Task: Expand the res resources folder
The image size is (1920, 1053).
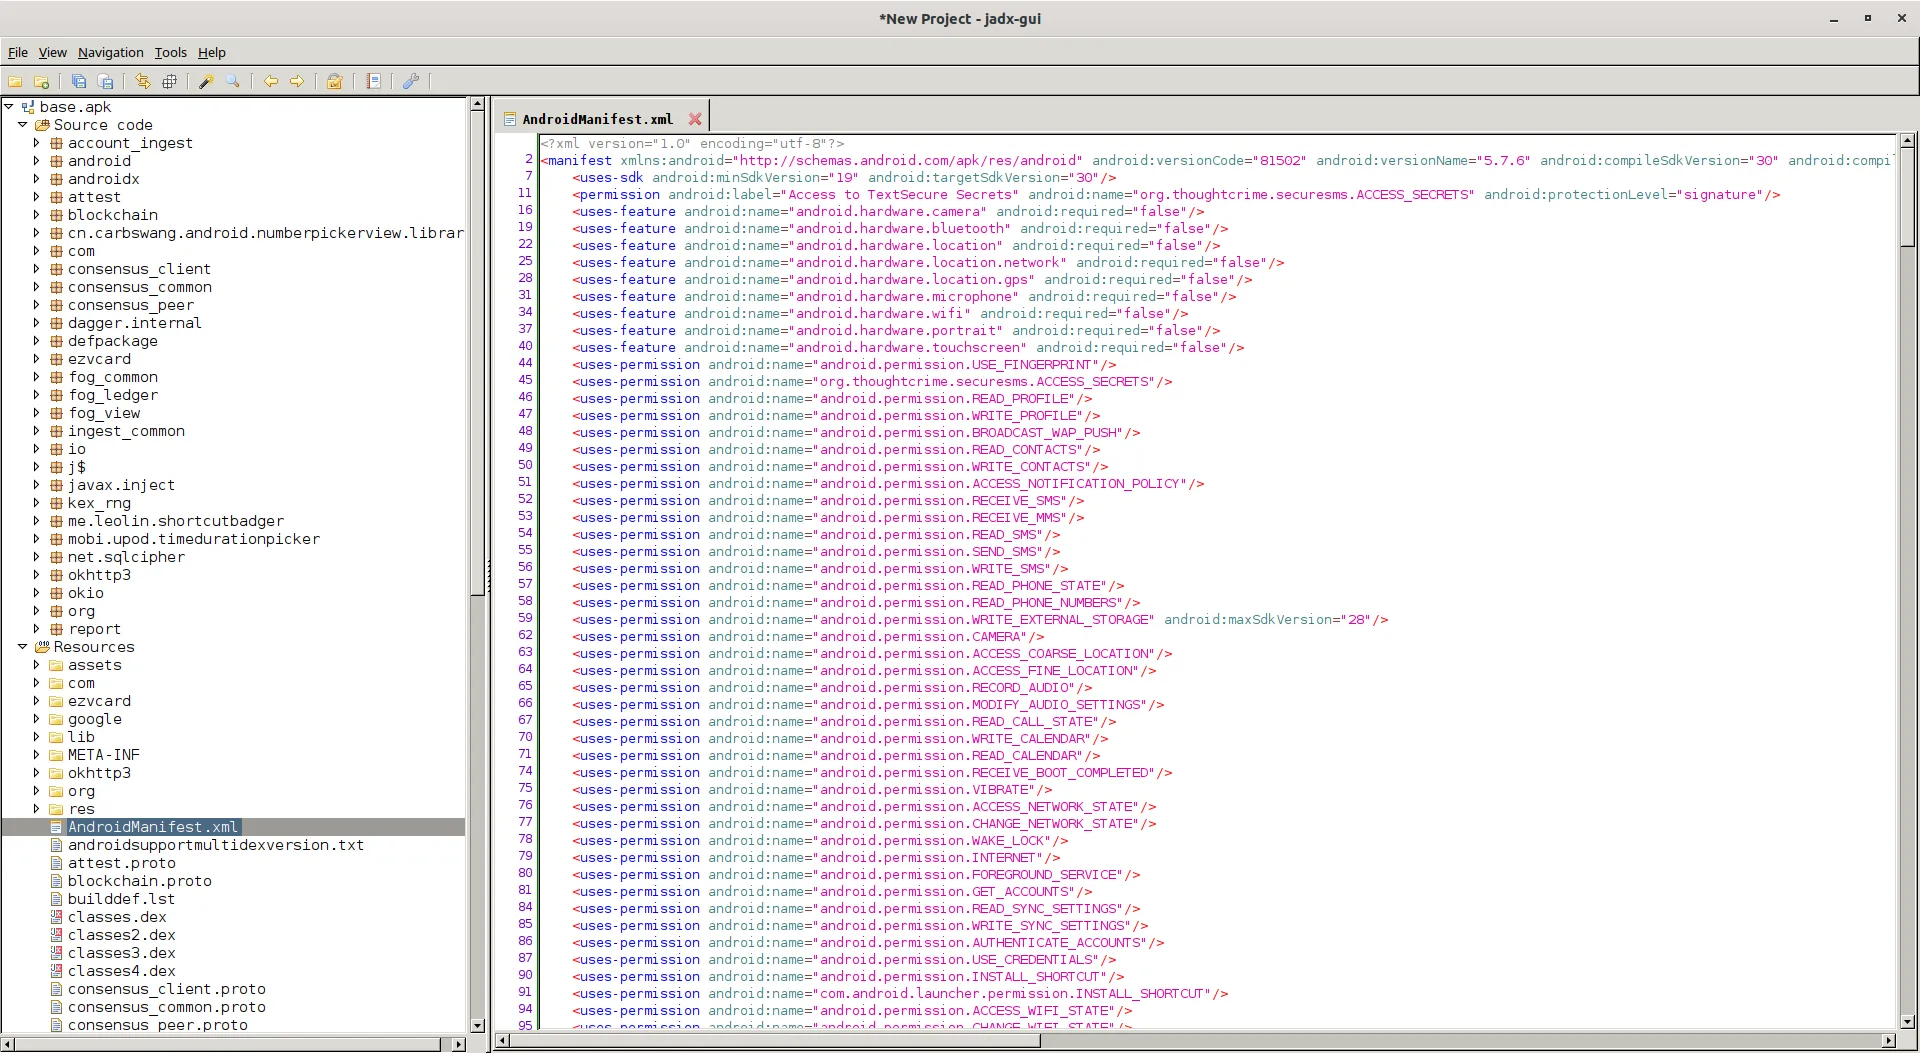Action: (x=37, y=809)
